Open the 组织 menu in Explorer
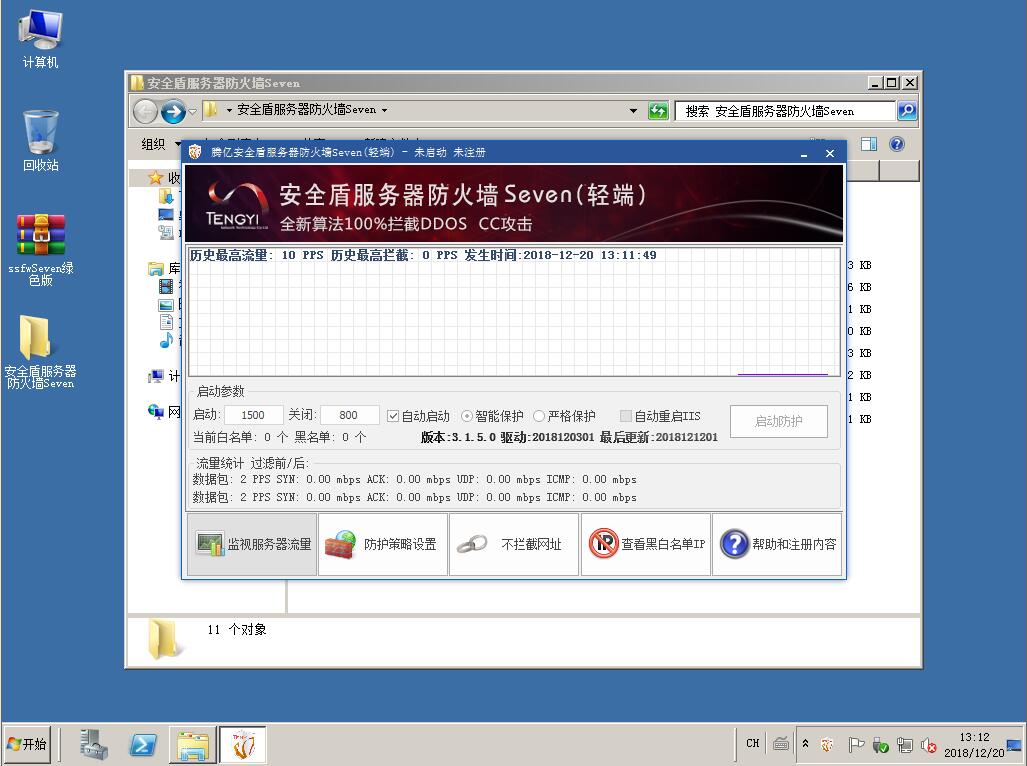Image resolution: width=1027 pixels, height=766 pixels. (x=160, y=144)
